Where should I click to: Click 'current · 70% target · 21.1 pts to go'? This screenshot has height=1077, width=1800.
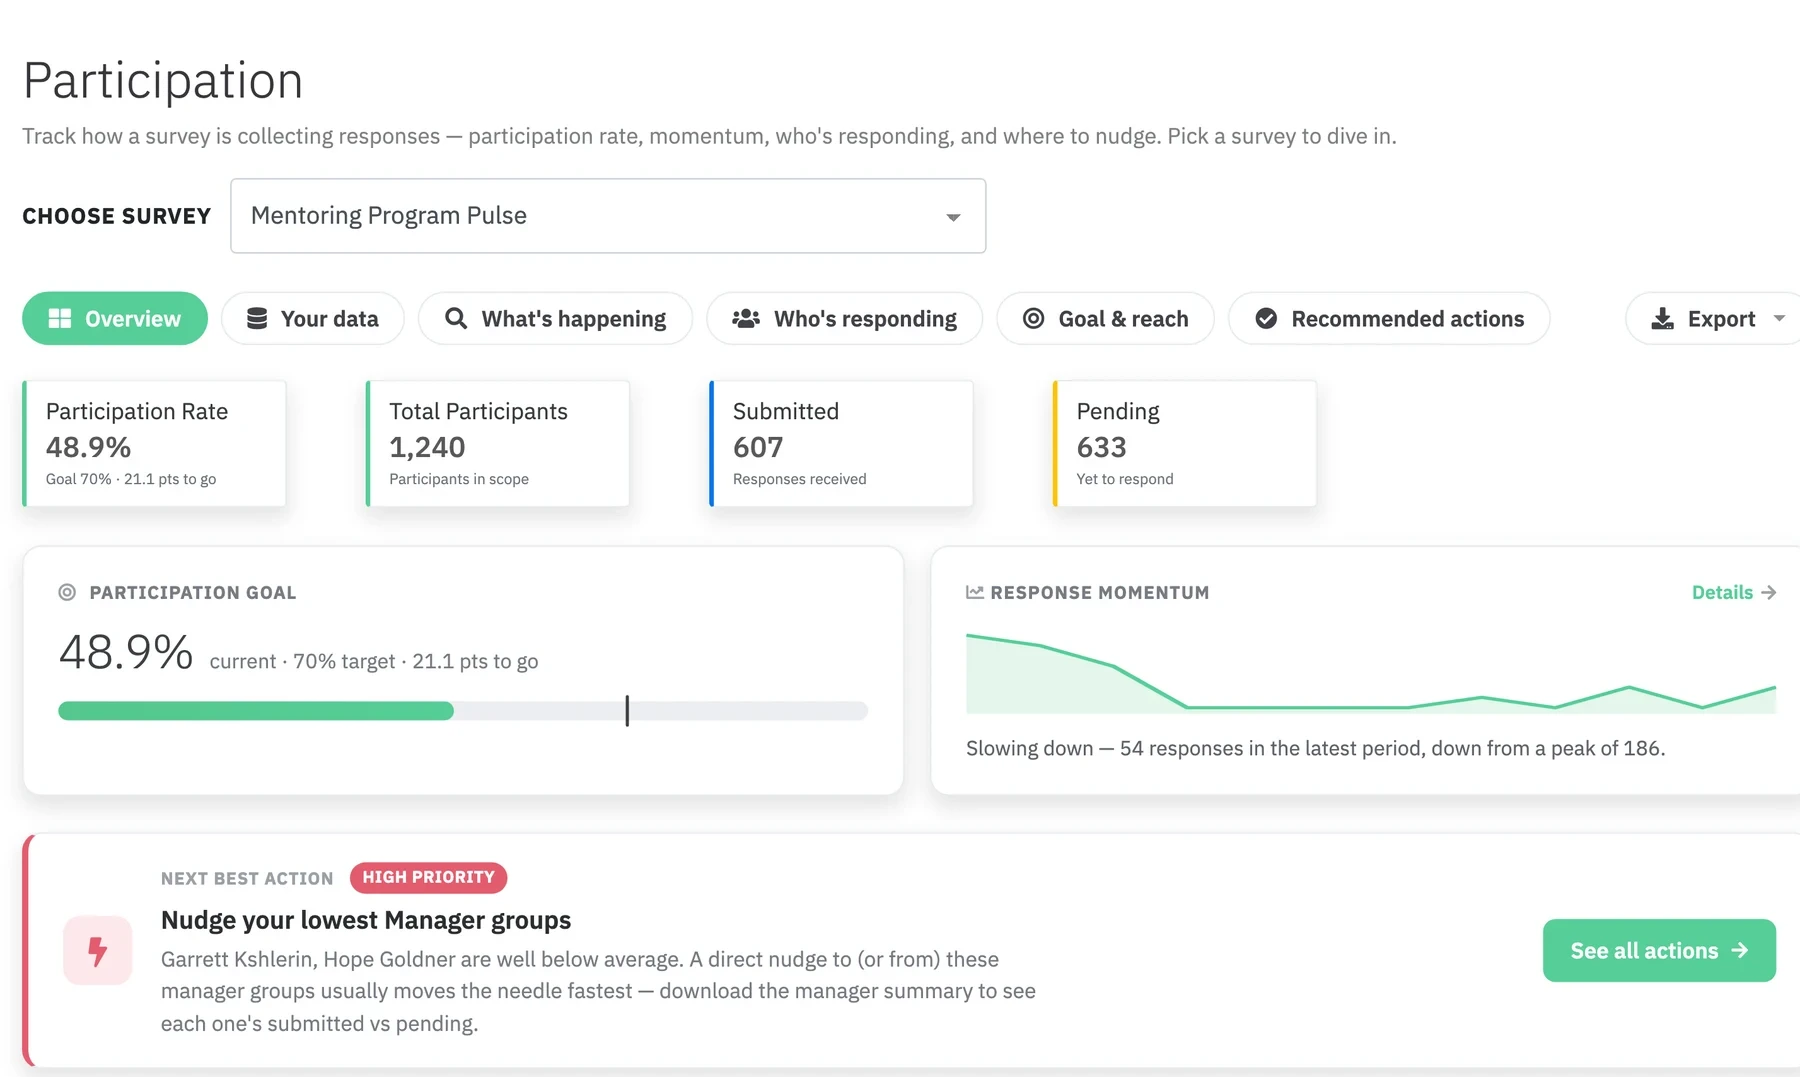click(x=374, y=661)
